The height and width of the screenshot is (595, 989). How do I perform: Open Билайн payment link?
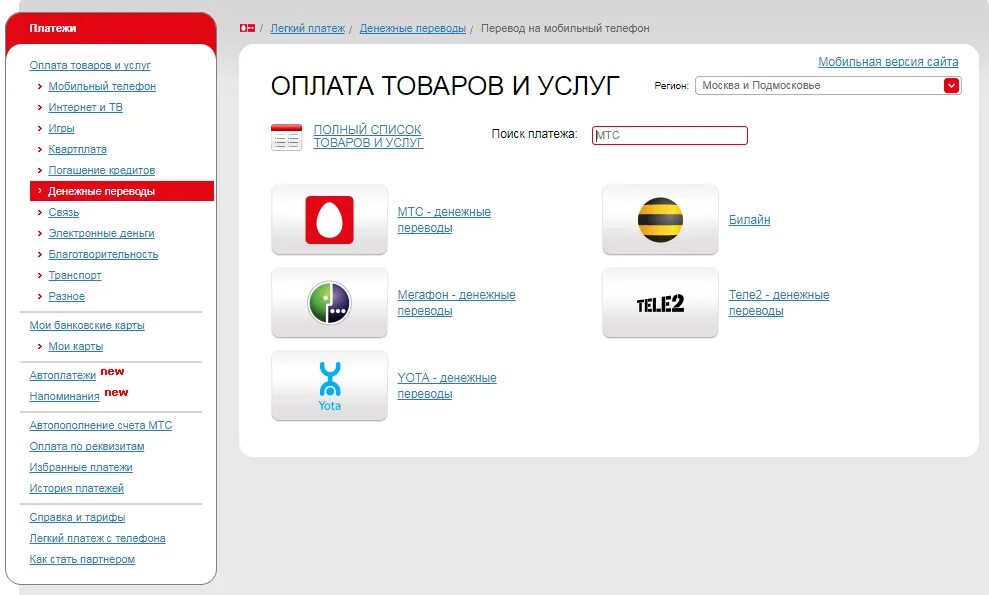point(749,220)
